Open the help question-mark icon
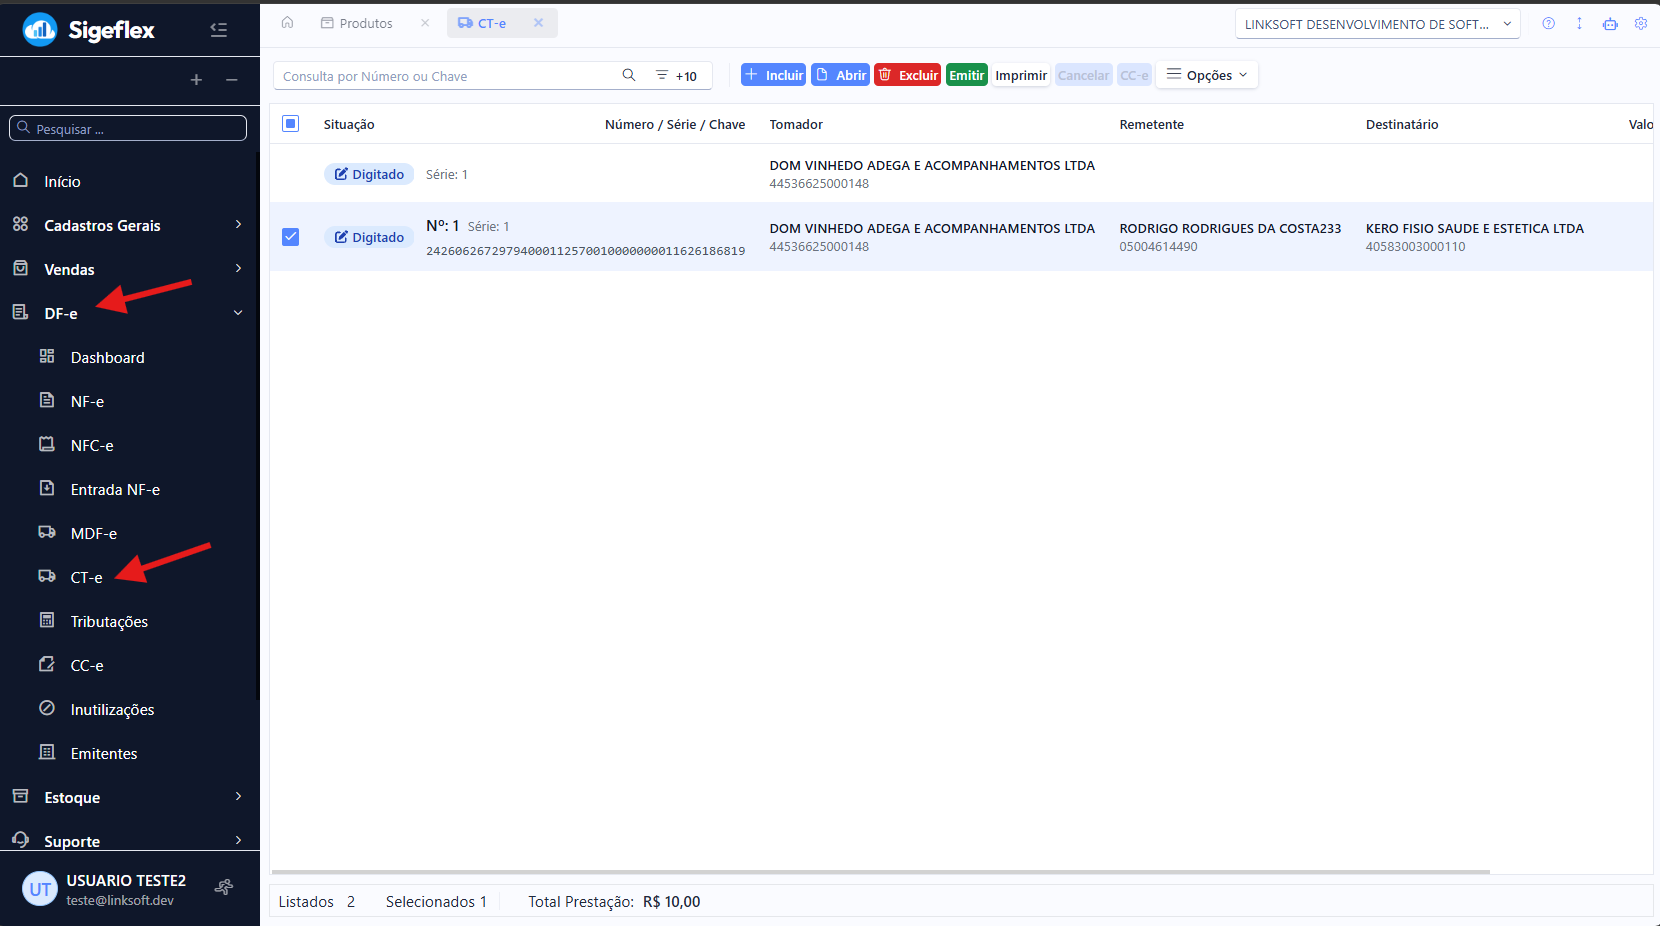The width and height of the screenshot is (1660, 926). [1548, 24]
